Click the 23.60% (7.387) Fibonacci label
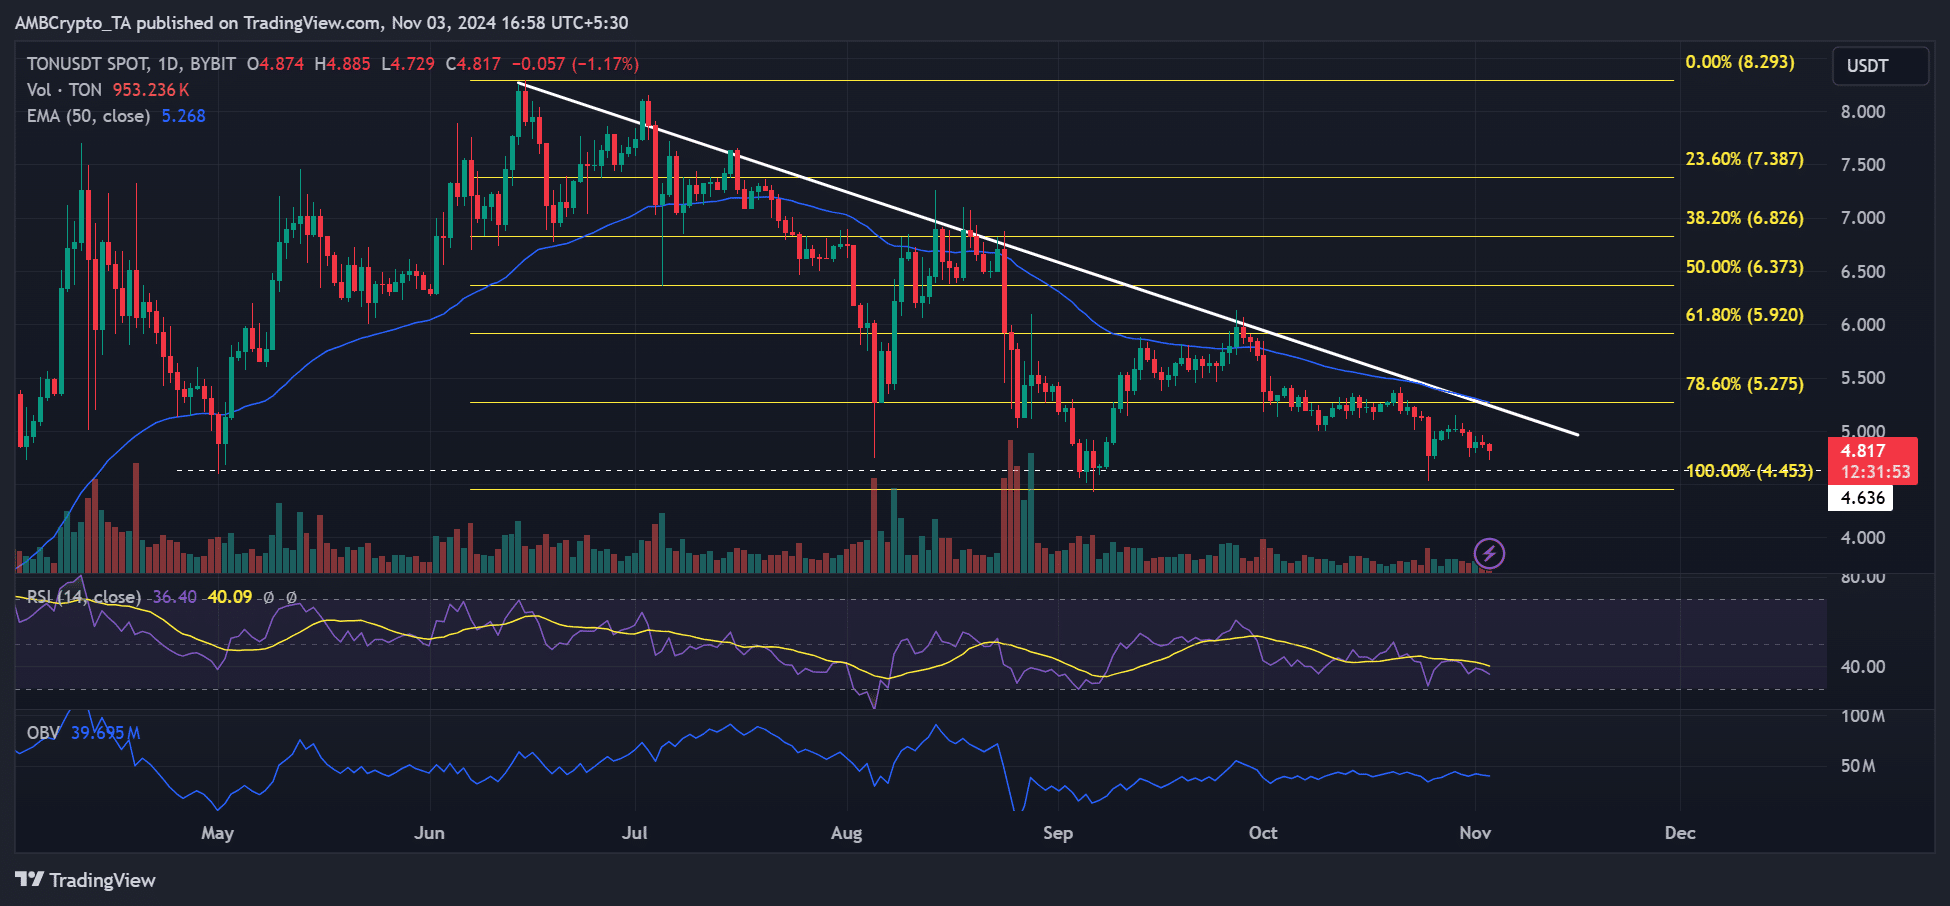The height and width of the screenshot is (906, 1950). point(1745,159)
